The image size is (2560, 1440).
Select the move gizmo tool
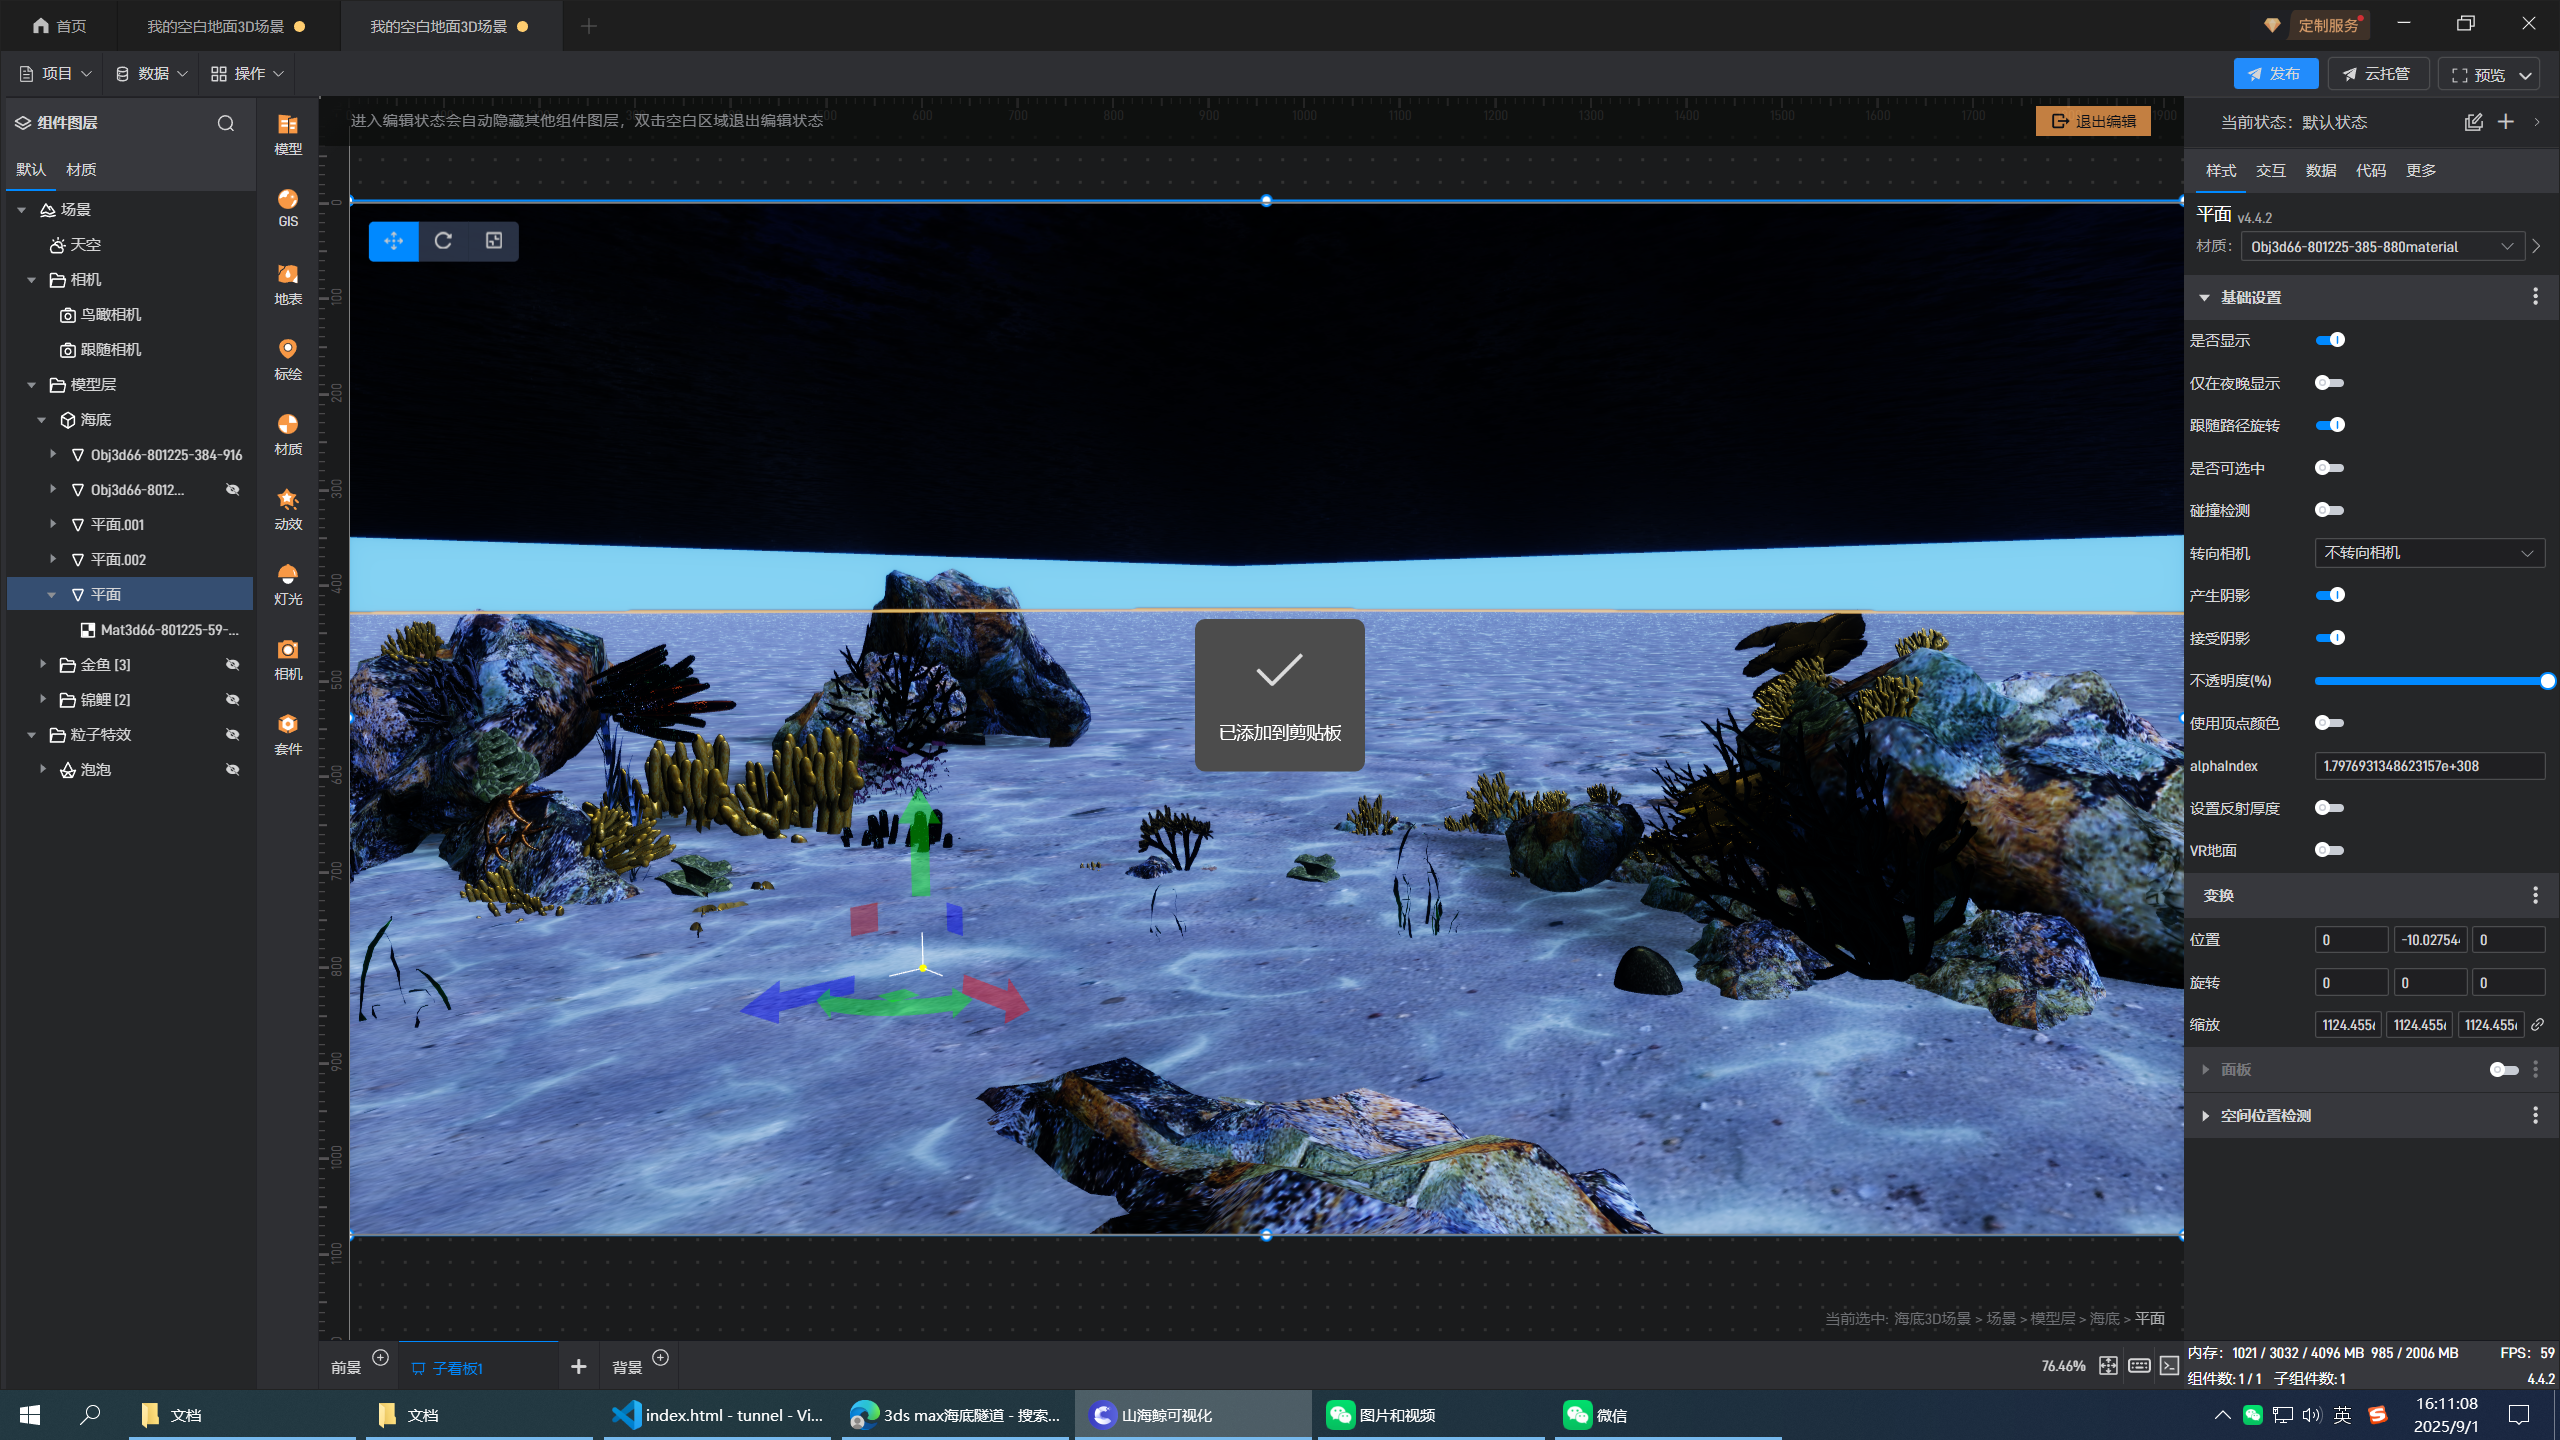(x=394, y=241)
